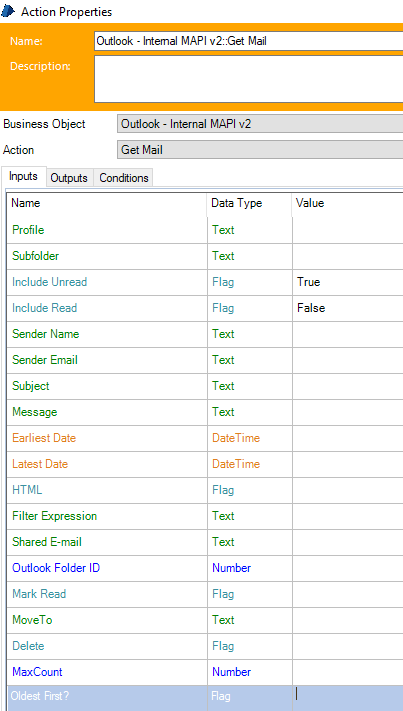
Task: Click the Business Object field
Action: click(x=260, y=124)
